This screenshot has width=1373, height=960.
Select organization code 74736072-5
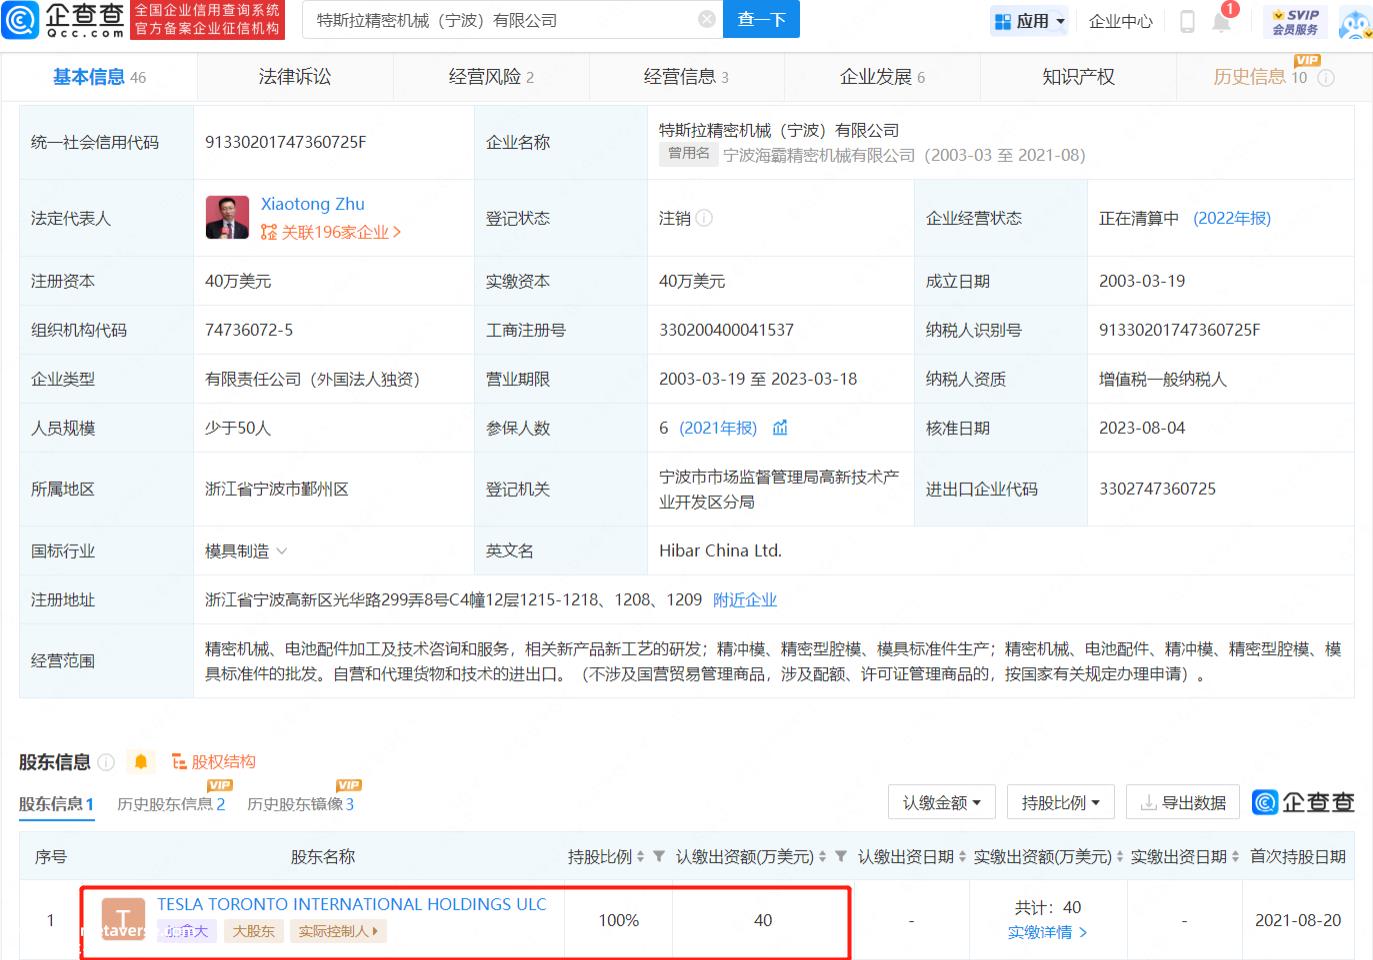[249, 330]
